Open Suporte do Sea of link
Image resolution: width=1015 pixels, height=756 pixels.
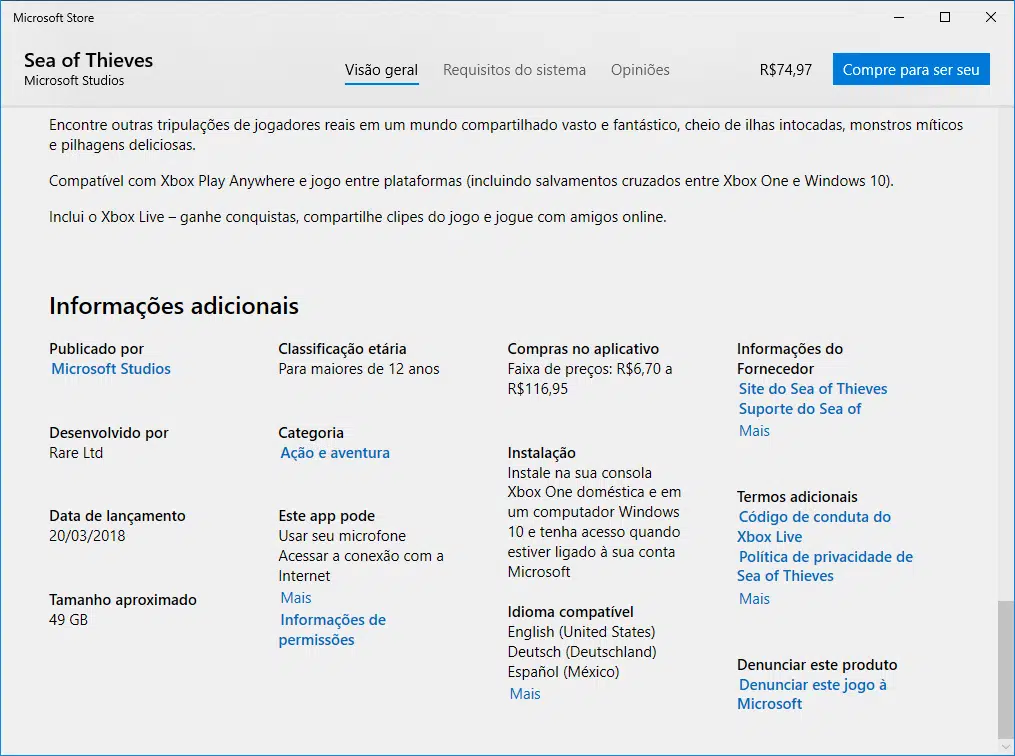800,409
